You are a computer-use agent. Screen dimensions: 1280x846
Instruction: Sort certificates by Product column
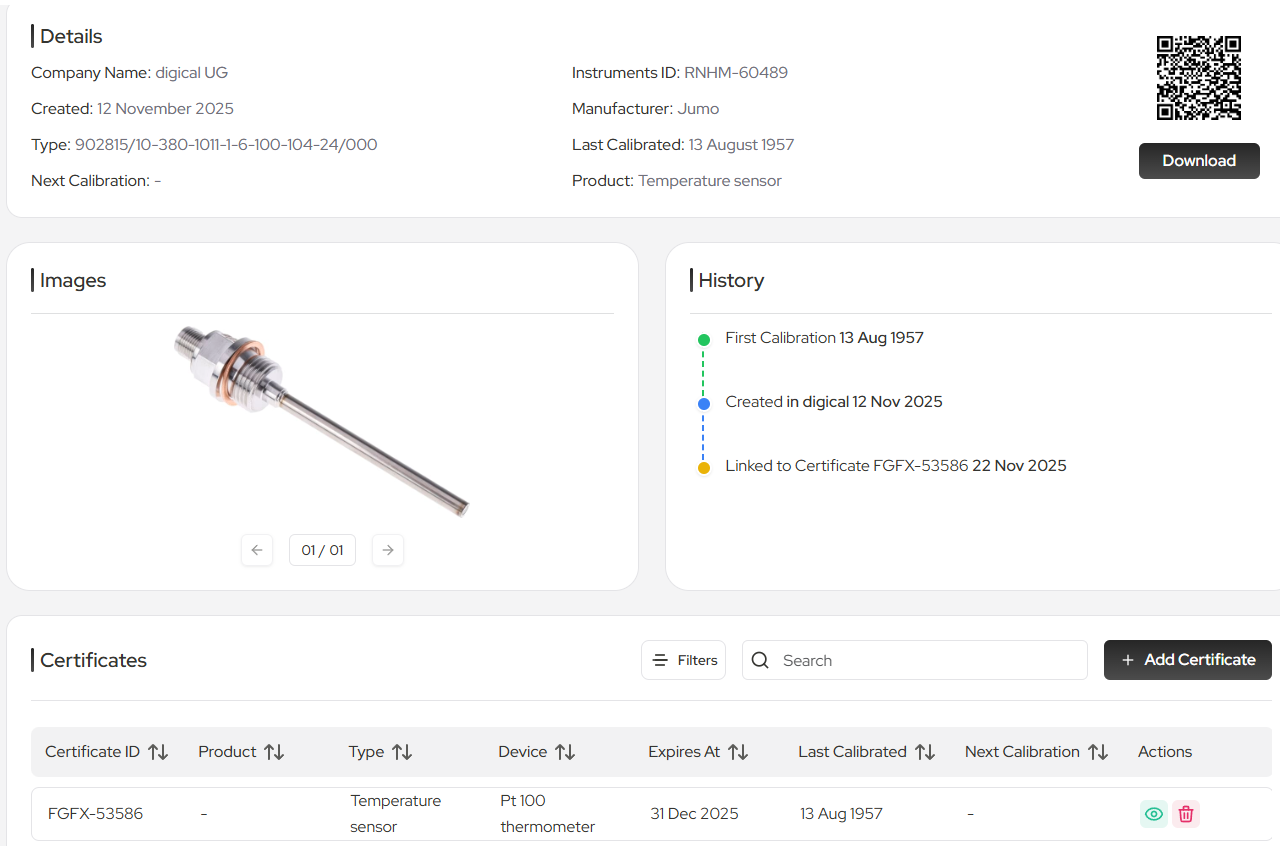pyautogui.click(x=274, y=752)
